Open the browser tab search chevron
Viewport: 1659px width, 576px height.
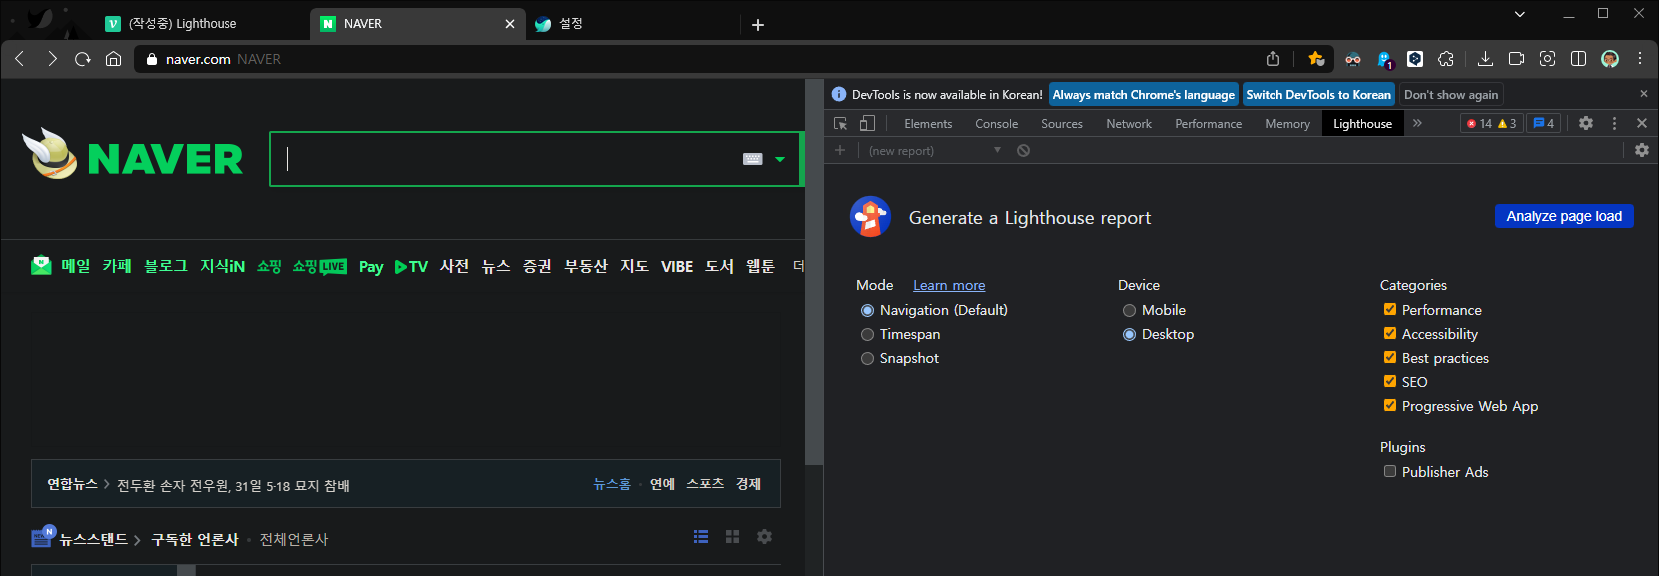pyautogui.click(x=1519, y=14)
